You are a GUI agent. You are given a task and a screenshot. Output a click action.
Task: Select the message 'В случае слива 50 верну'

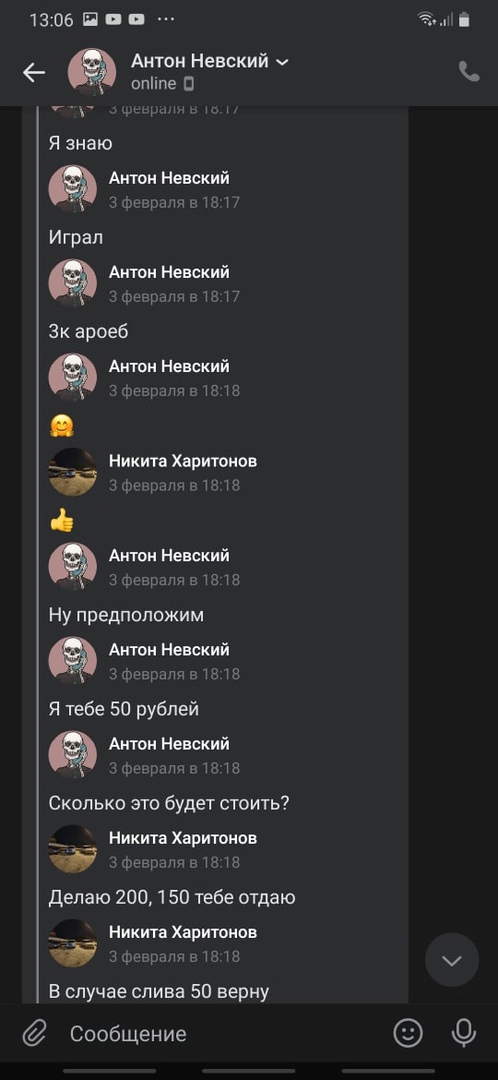point(158,992)
